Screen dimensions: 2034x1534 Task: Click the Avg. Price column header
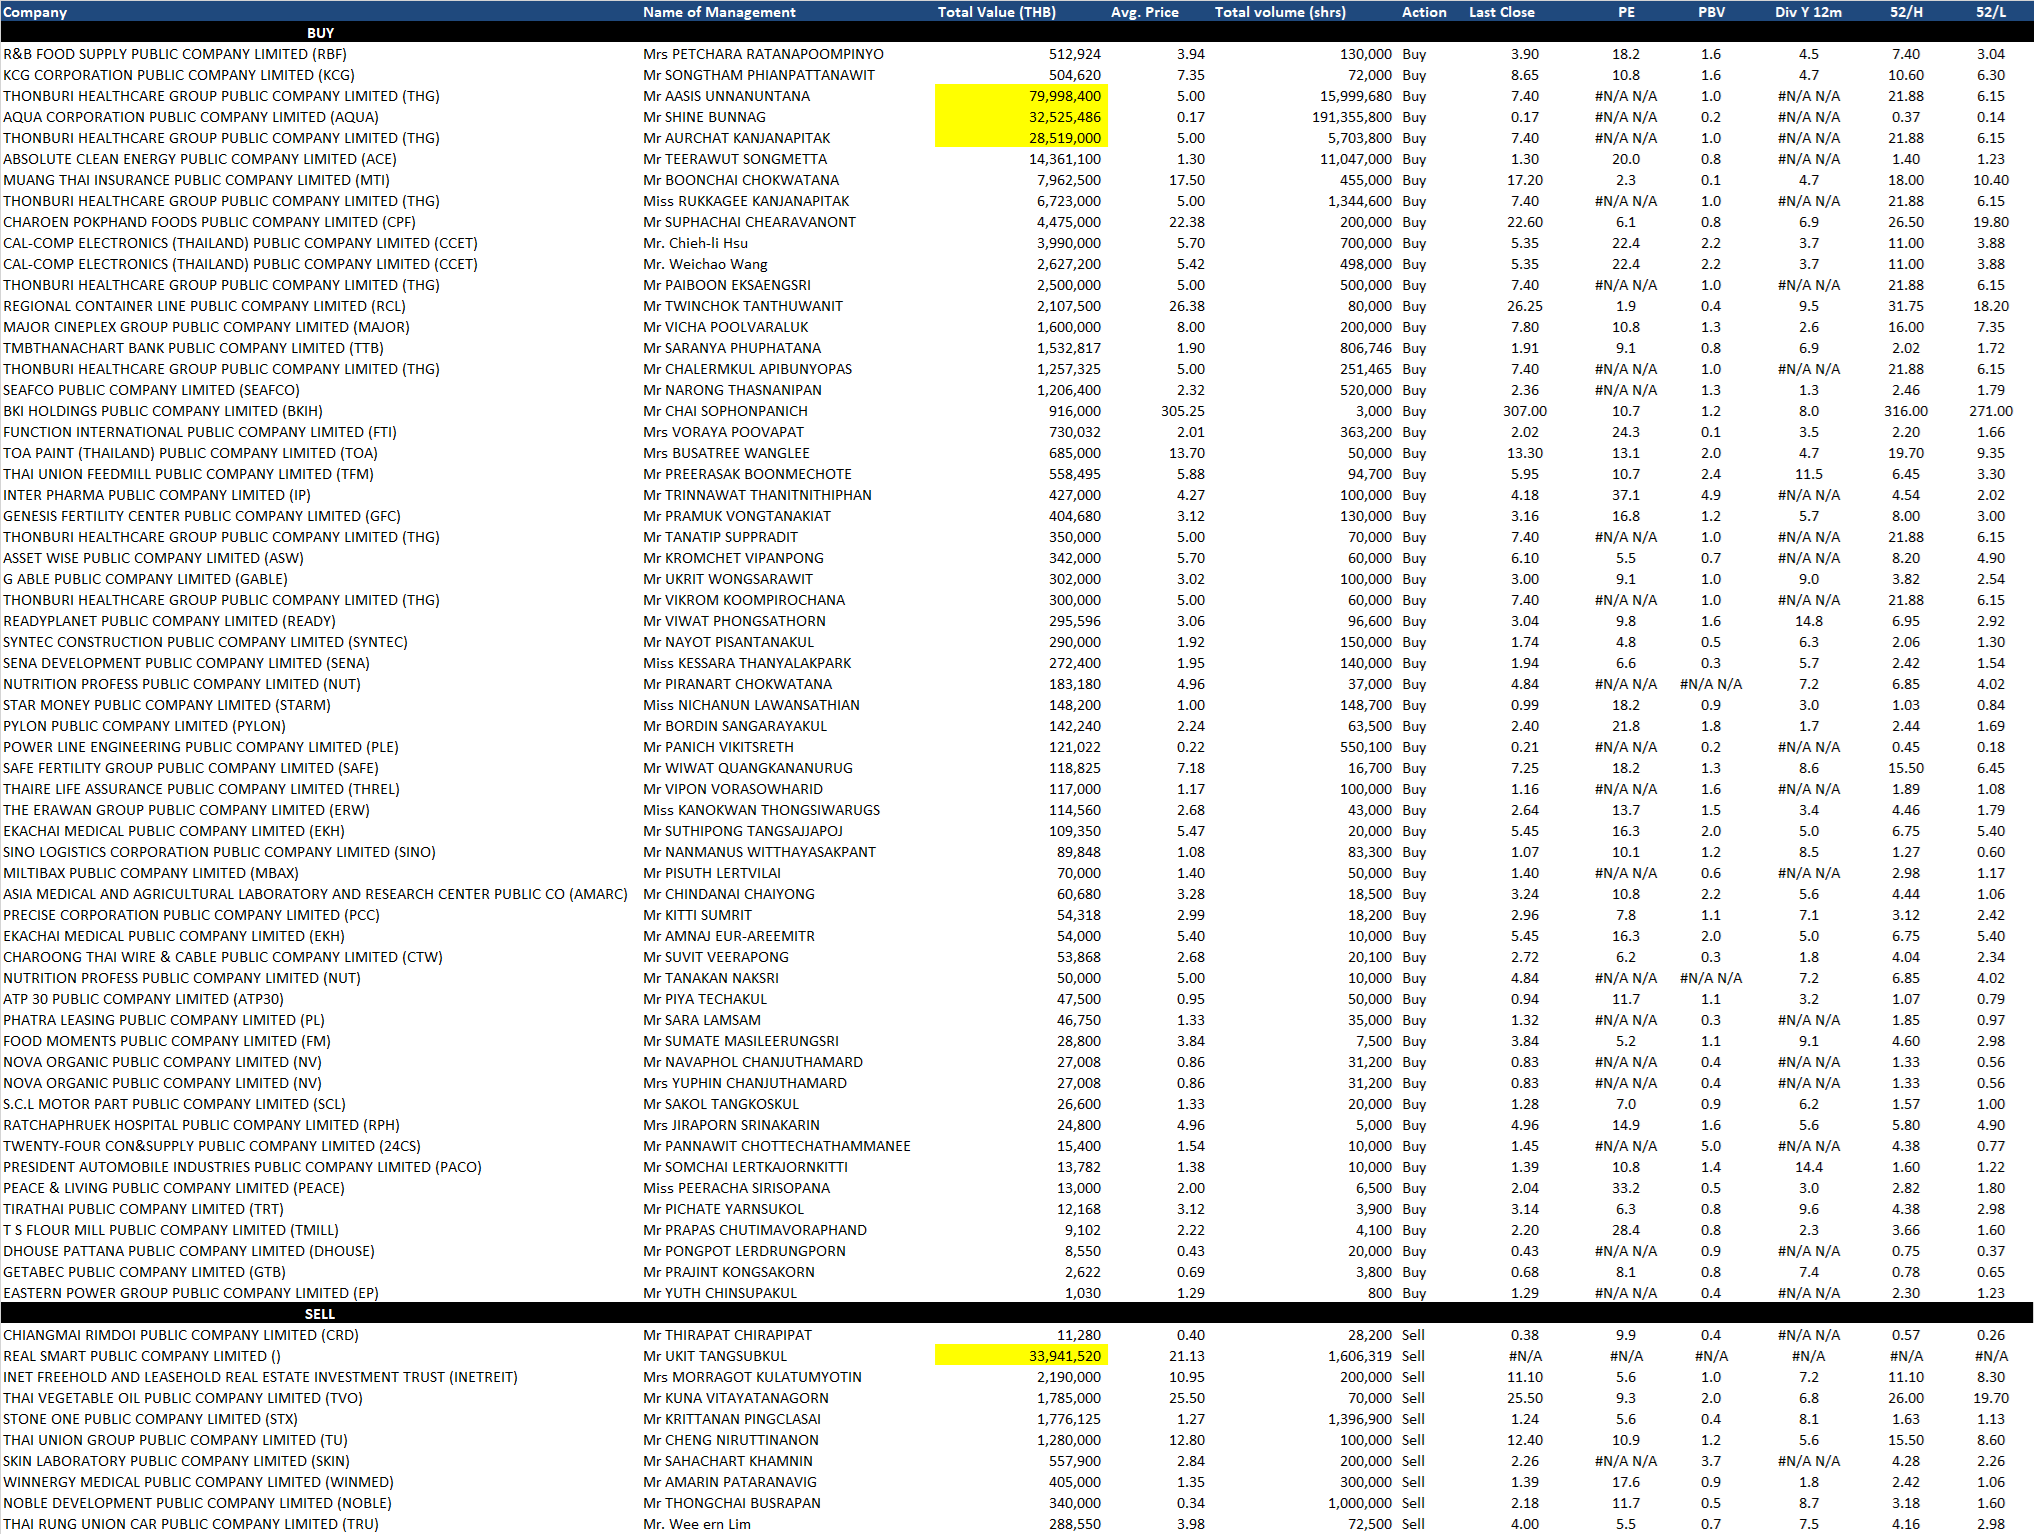click(x=1144, y=12)
